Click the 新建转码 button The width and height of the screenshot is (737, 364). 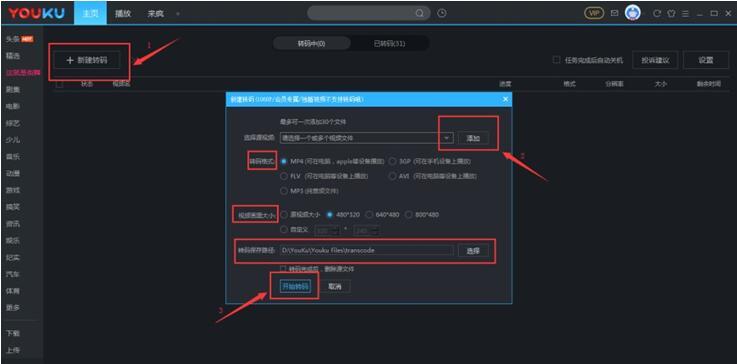click(86, 60)
